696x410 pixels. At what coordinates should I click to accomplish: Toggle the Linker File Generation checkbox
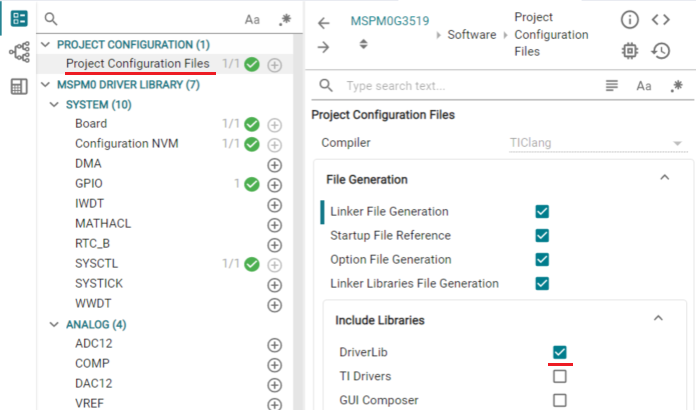click(x=542, y=211)
